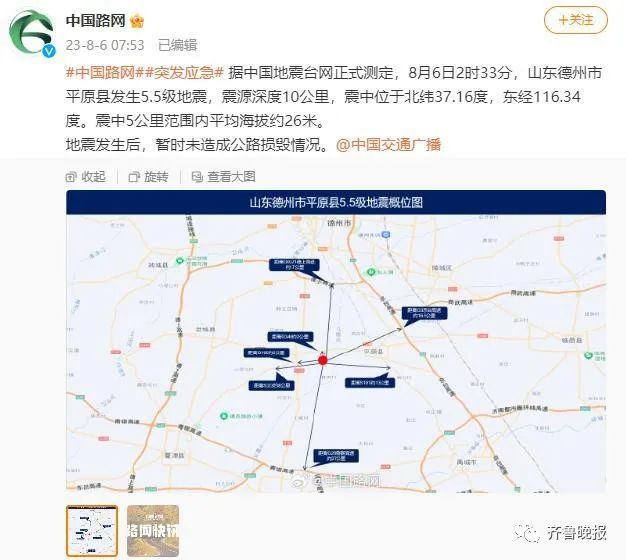
Task: Collapse the image with 收起
Action: (x=86, y=176)
